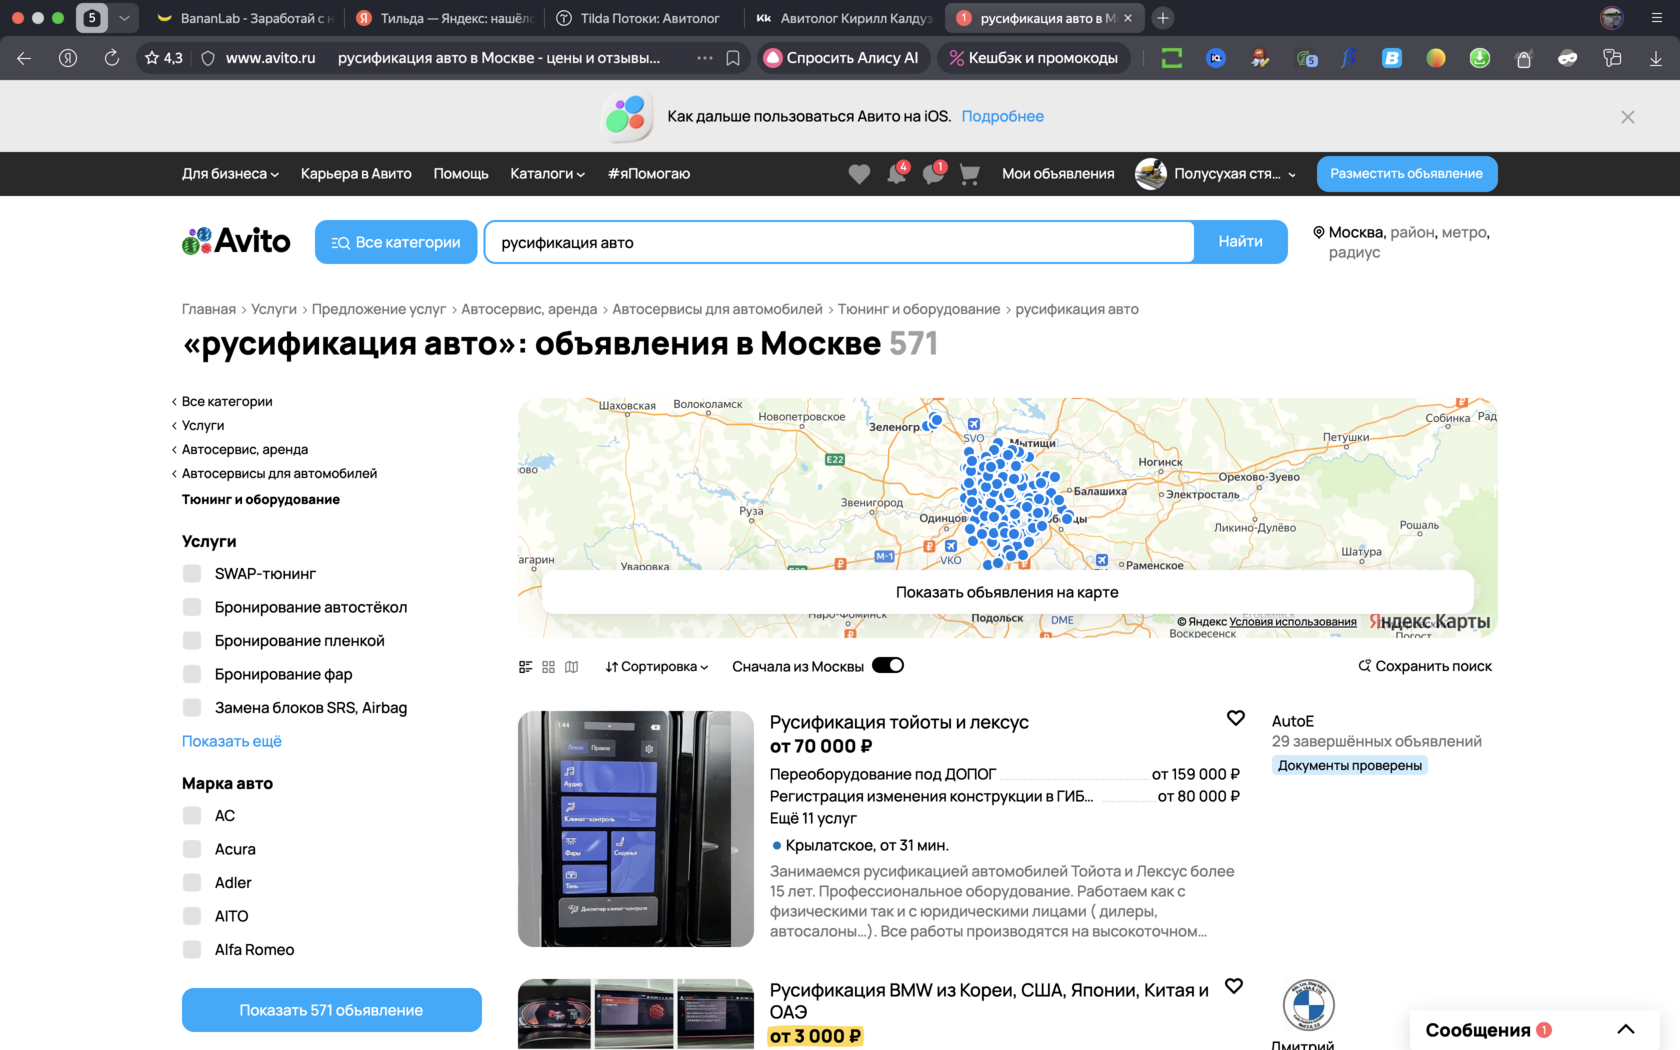
Task: Check the Бронирование автостёкол checkbox
Action: [x=192, y=607]
